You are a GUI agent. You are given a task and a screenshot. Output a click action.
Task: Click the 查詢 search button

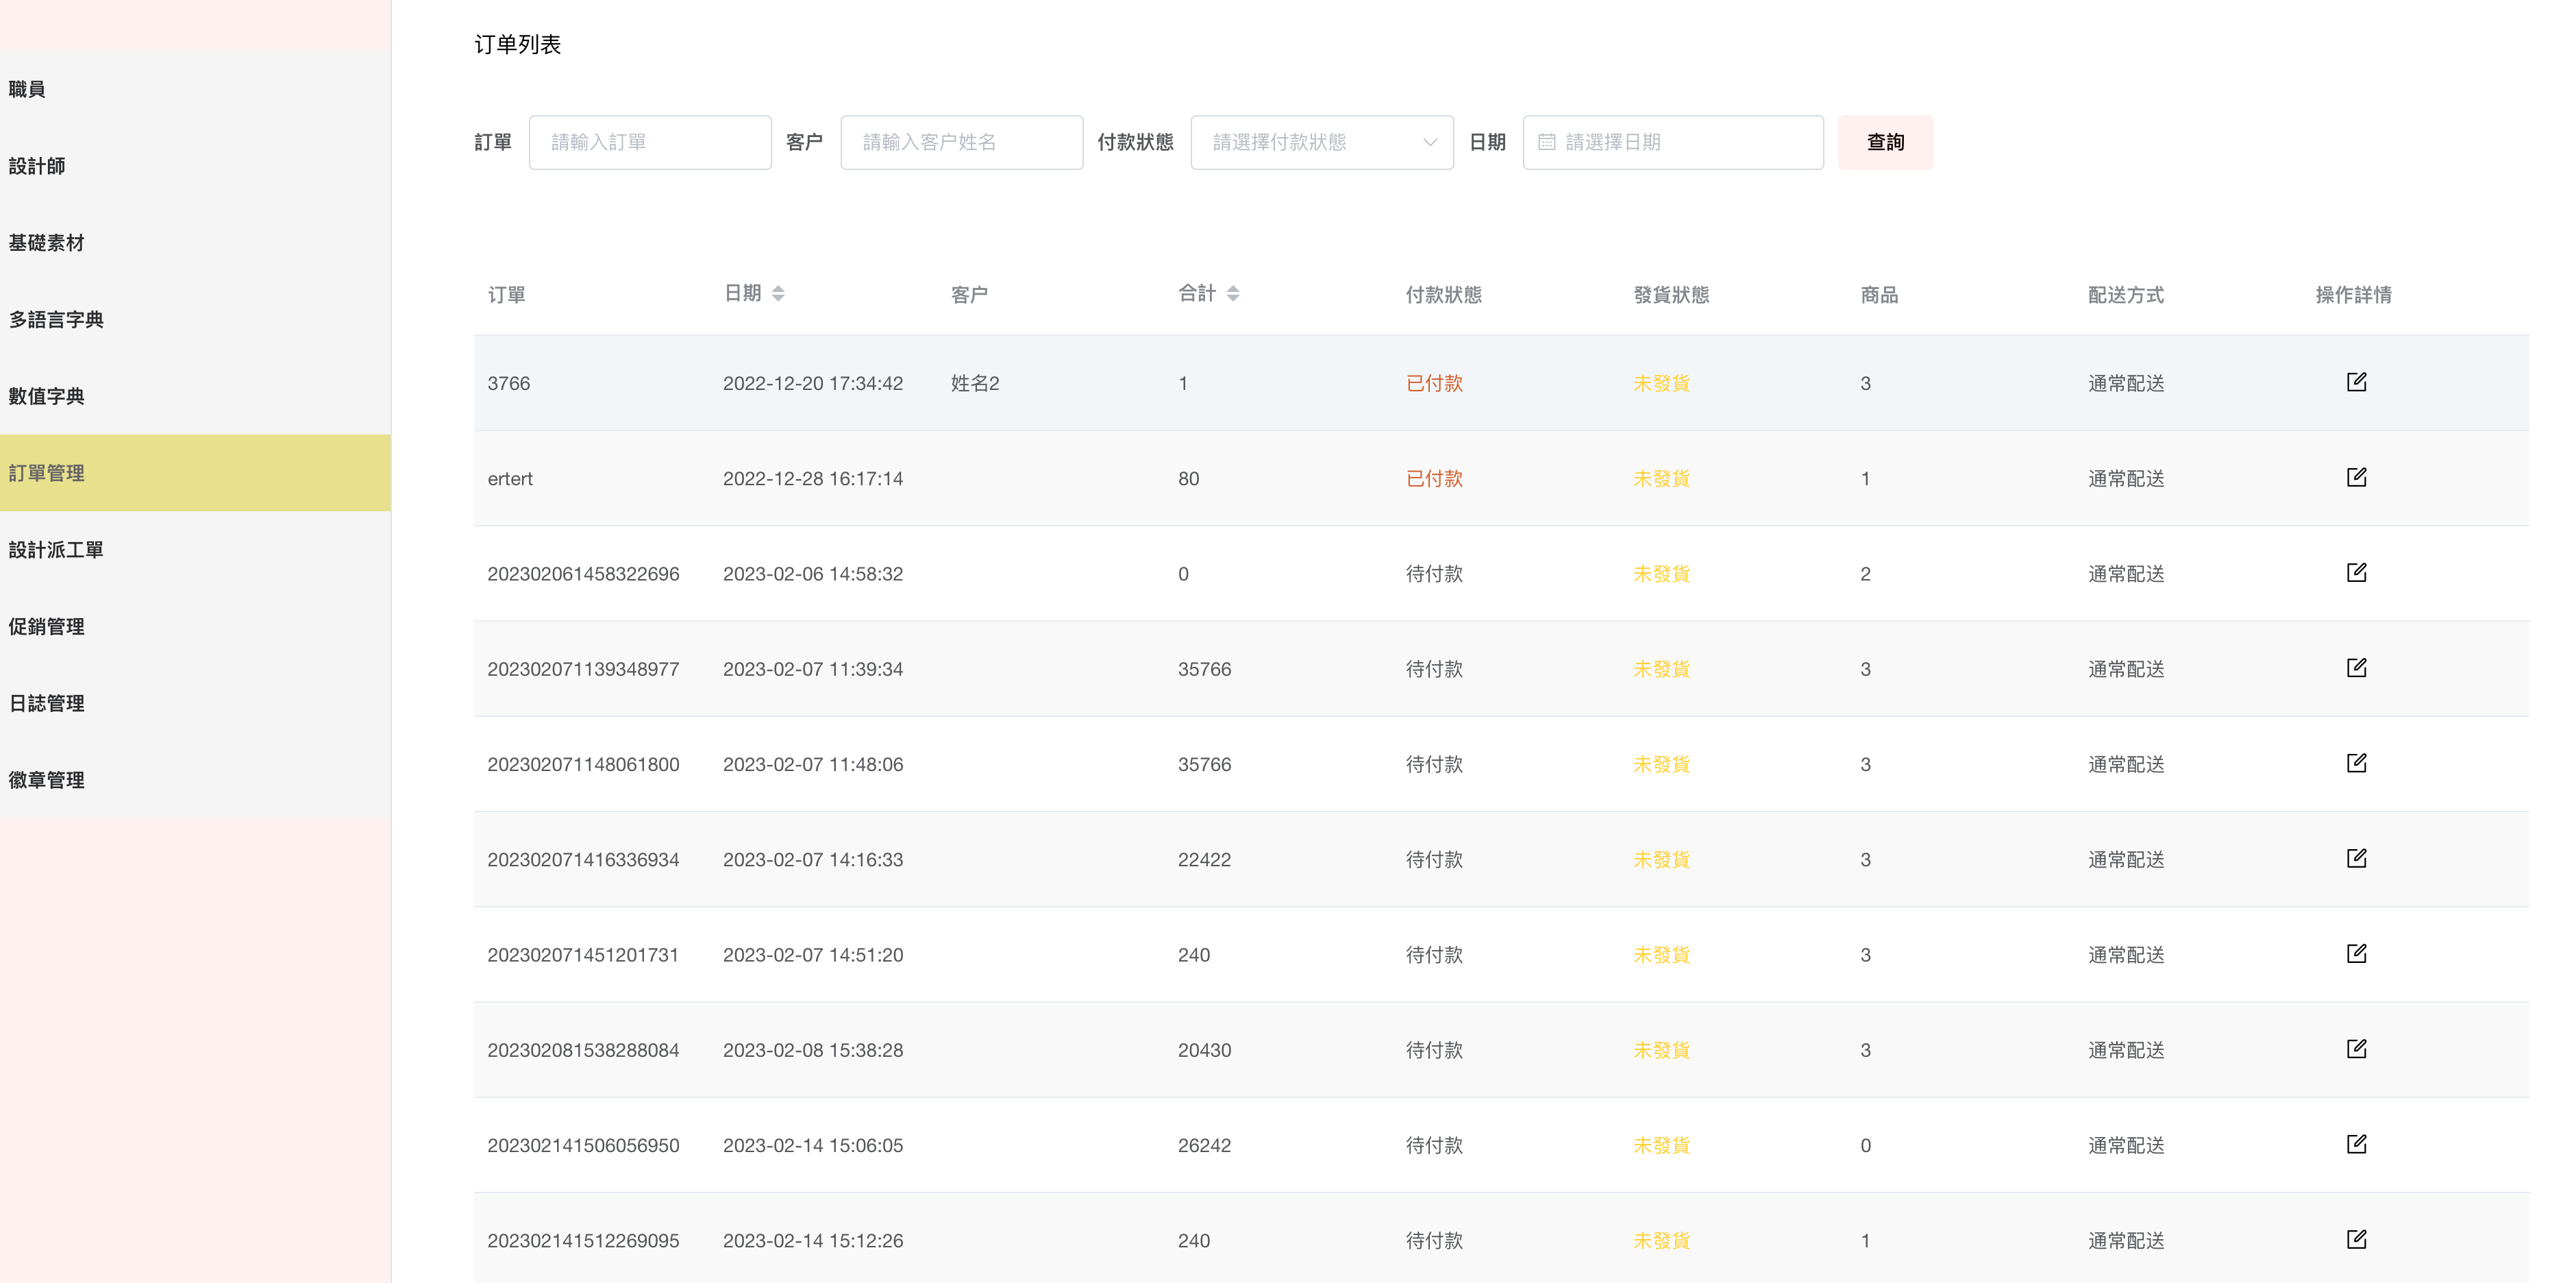pyautogui.click(x=1885, y=142)
